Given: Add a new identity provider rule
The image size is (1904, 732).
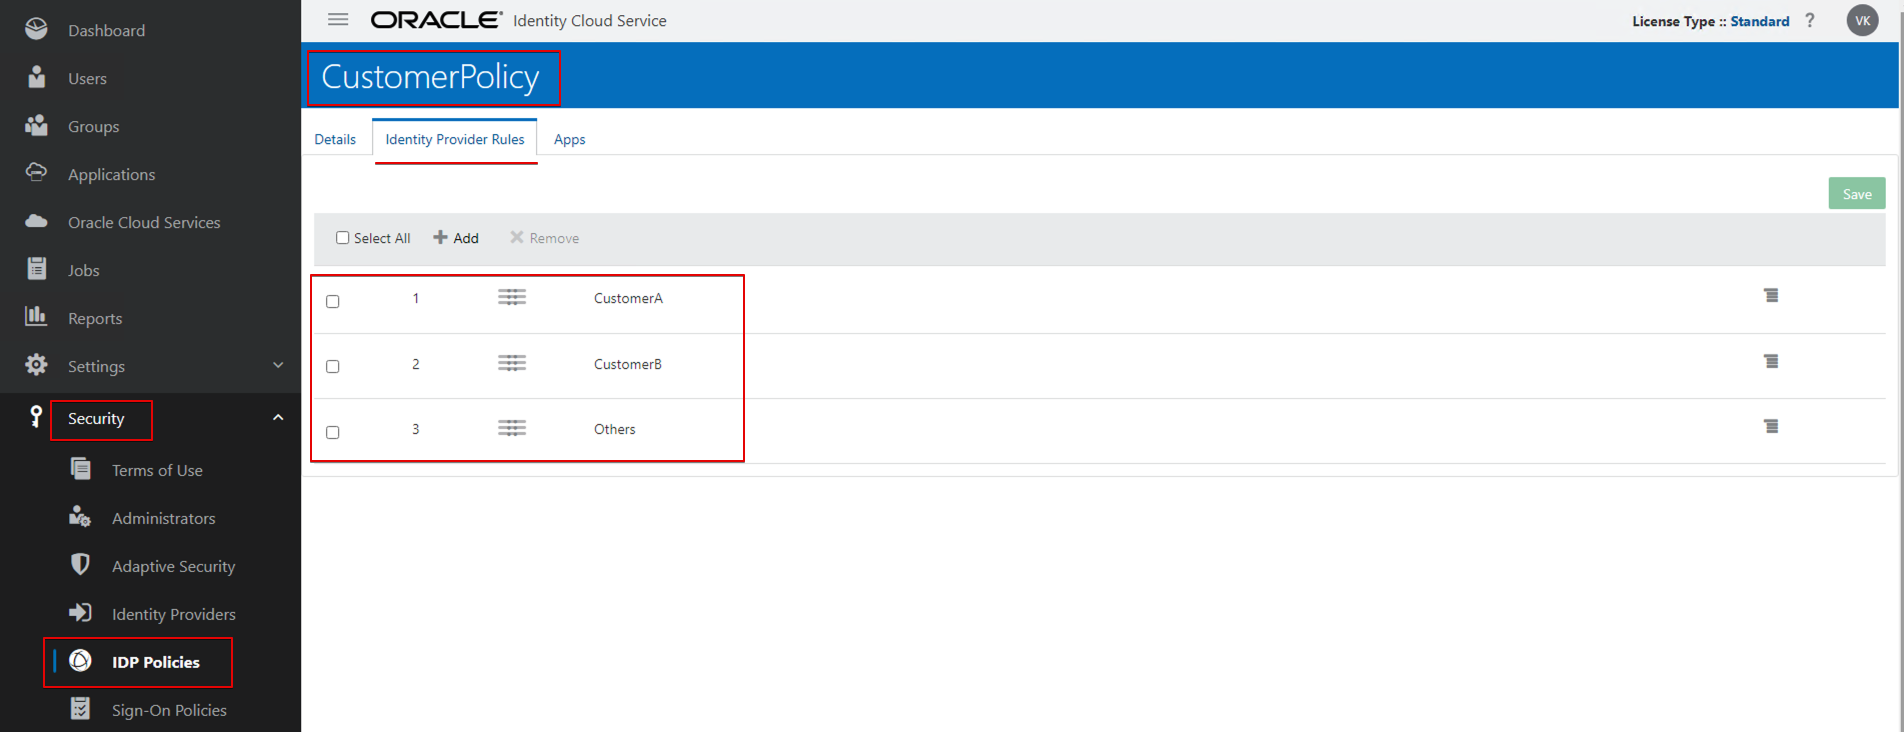Looking at the screenshot, I should pos(456,238).
